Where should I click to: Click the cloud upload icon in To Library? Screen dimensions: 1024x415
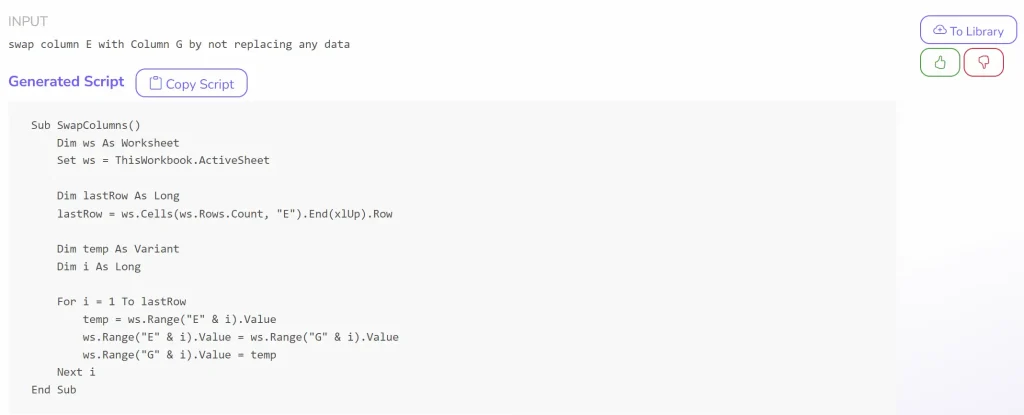tap(940, 31)
